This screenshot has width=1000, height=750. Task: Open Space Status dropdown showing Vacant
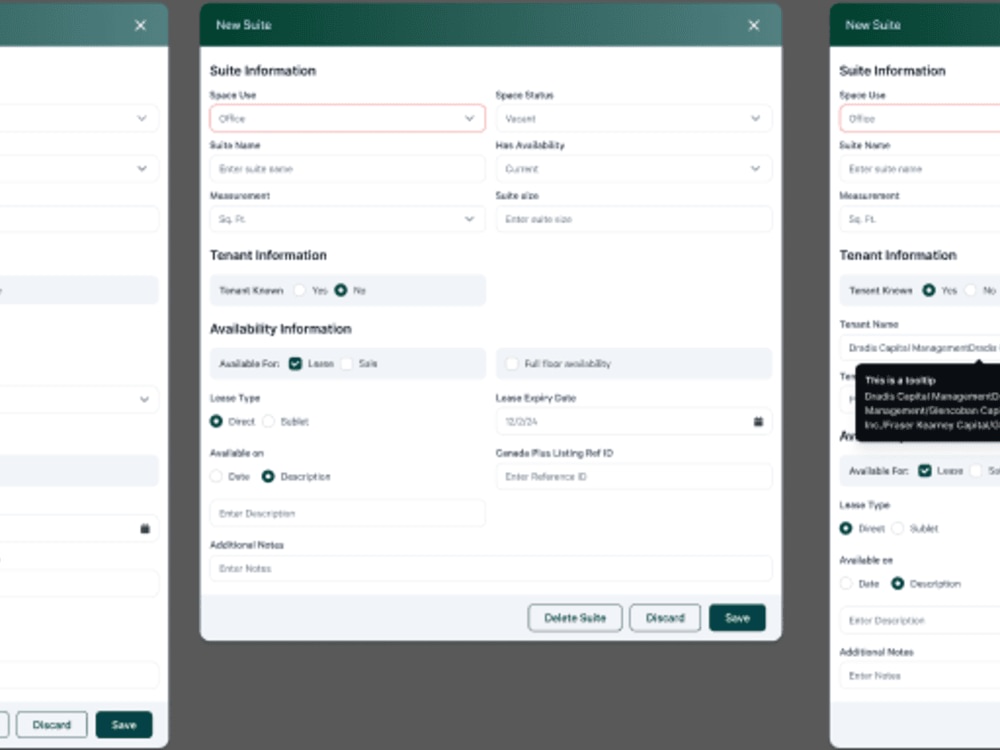coord(633,119)
